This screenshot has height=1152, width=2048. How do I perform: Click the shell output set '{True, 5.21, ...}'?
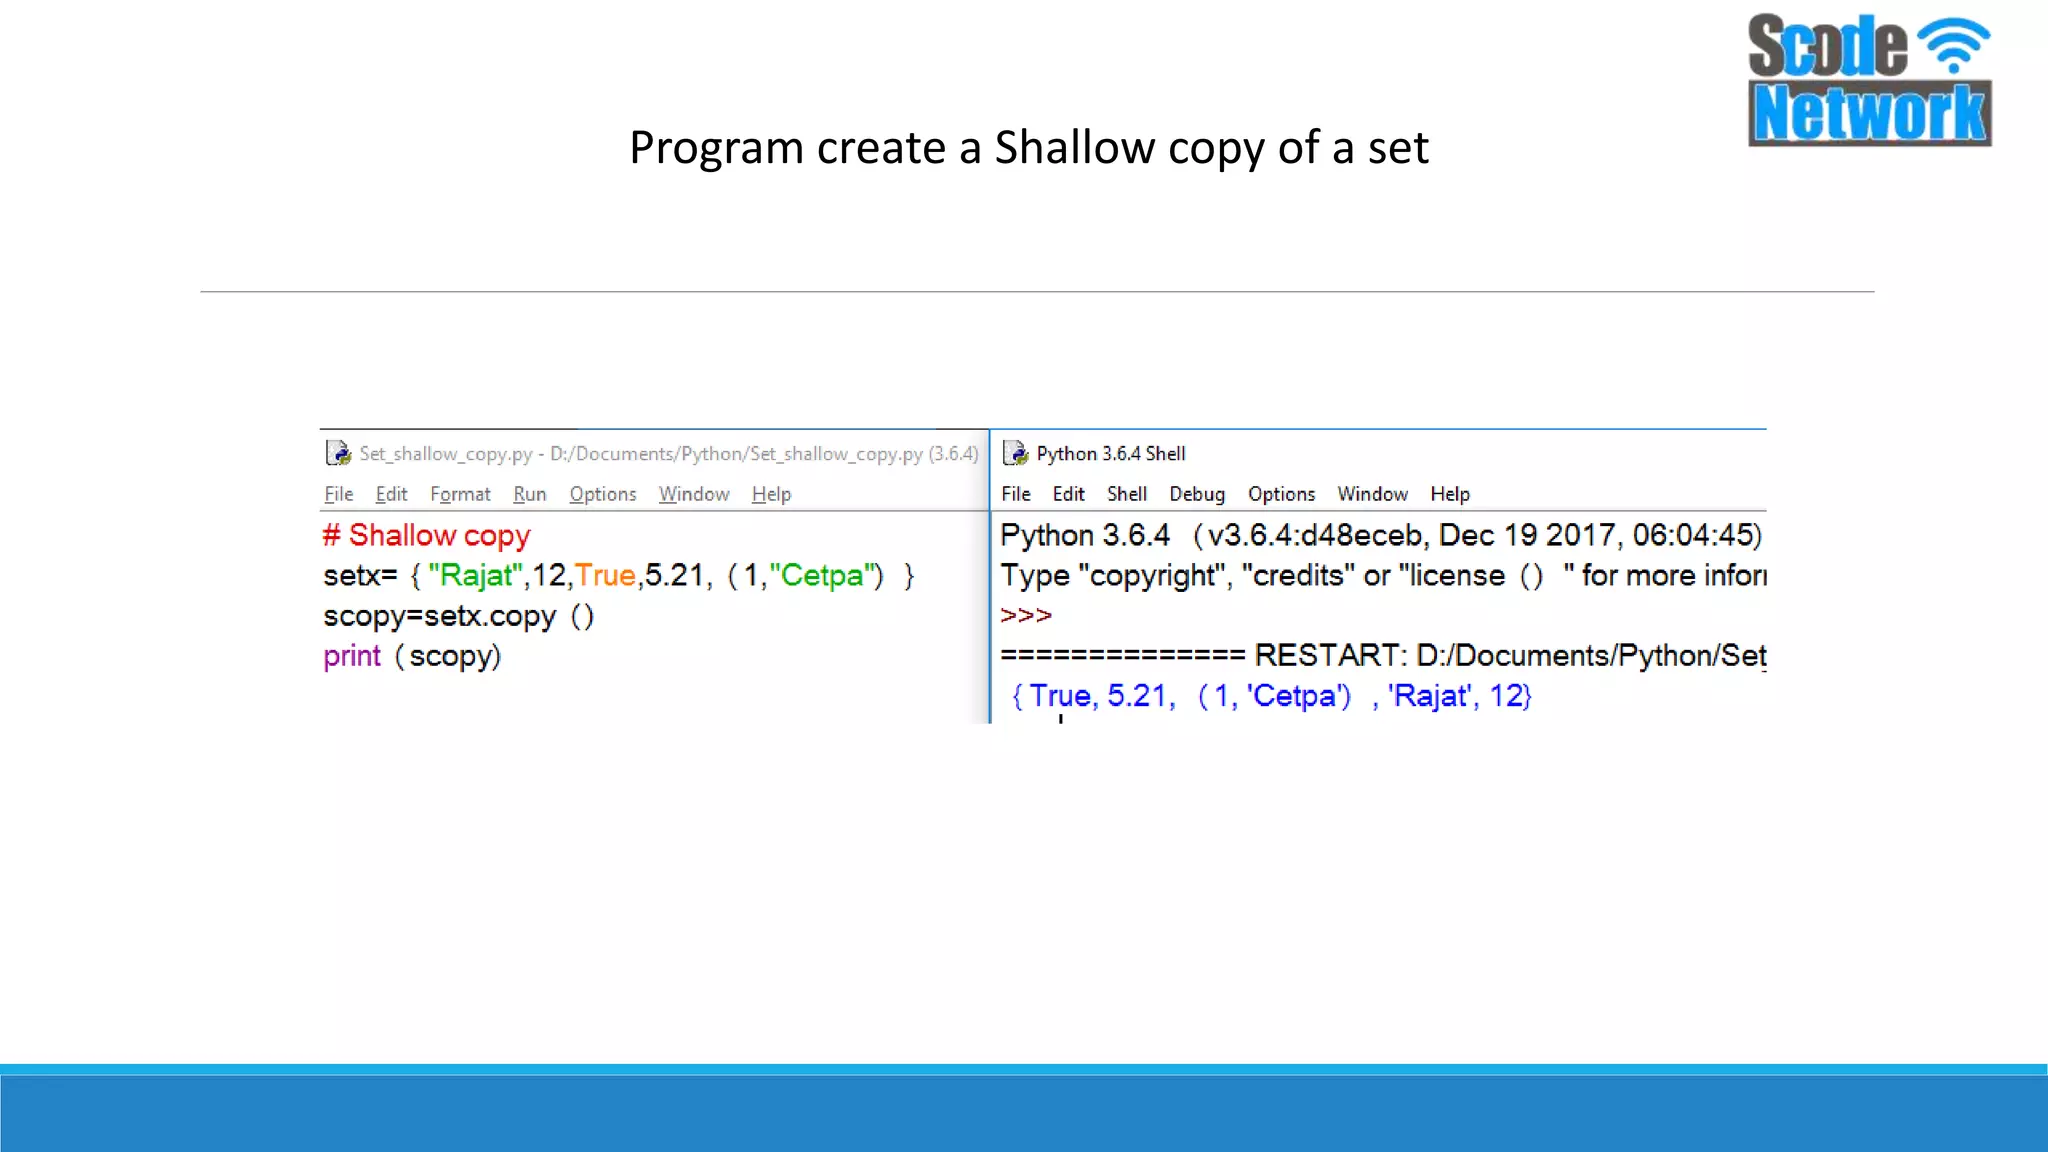pos(1271,696)
